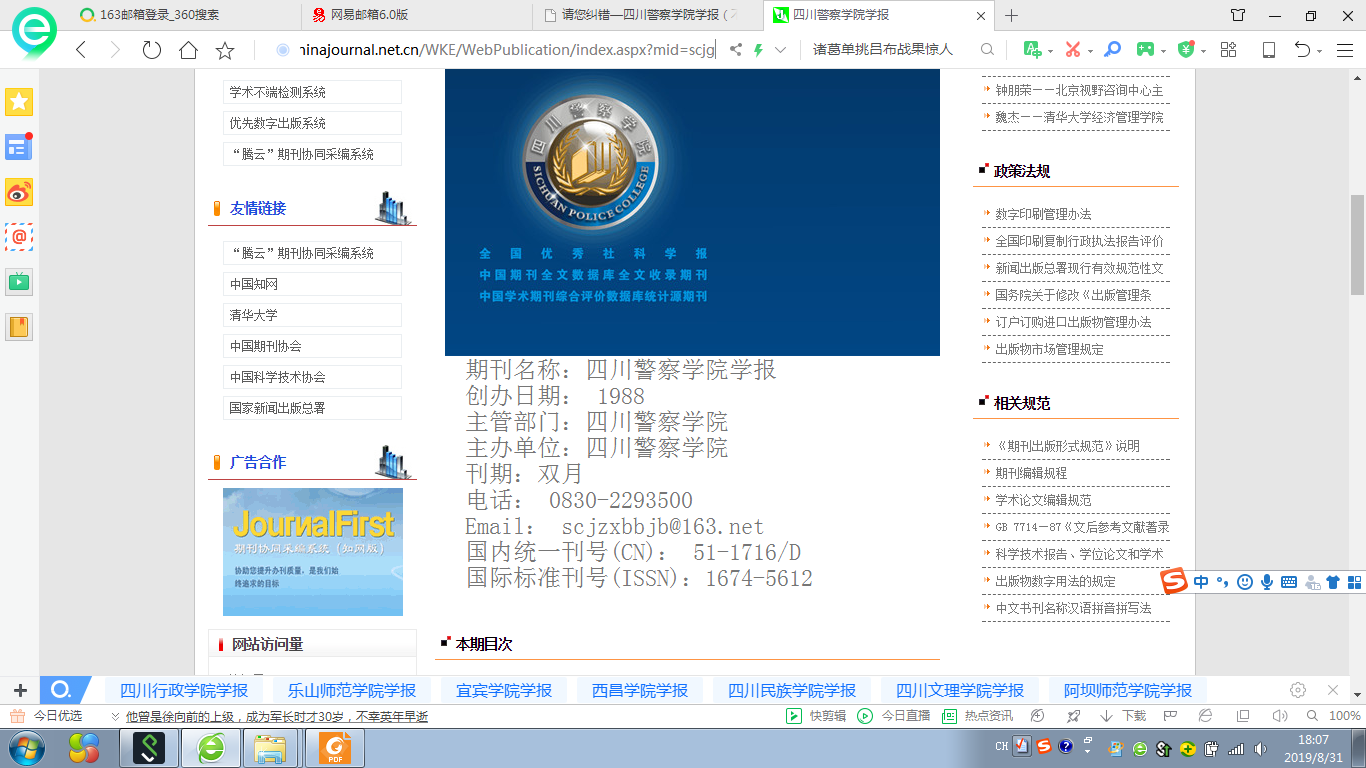Toggle the green lightning speed mode icon
Viewport: 1366px width, 768px height.
pos(758,50)
